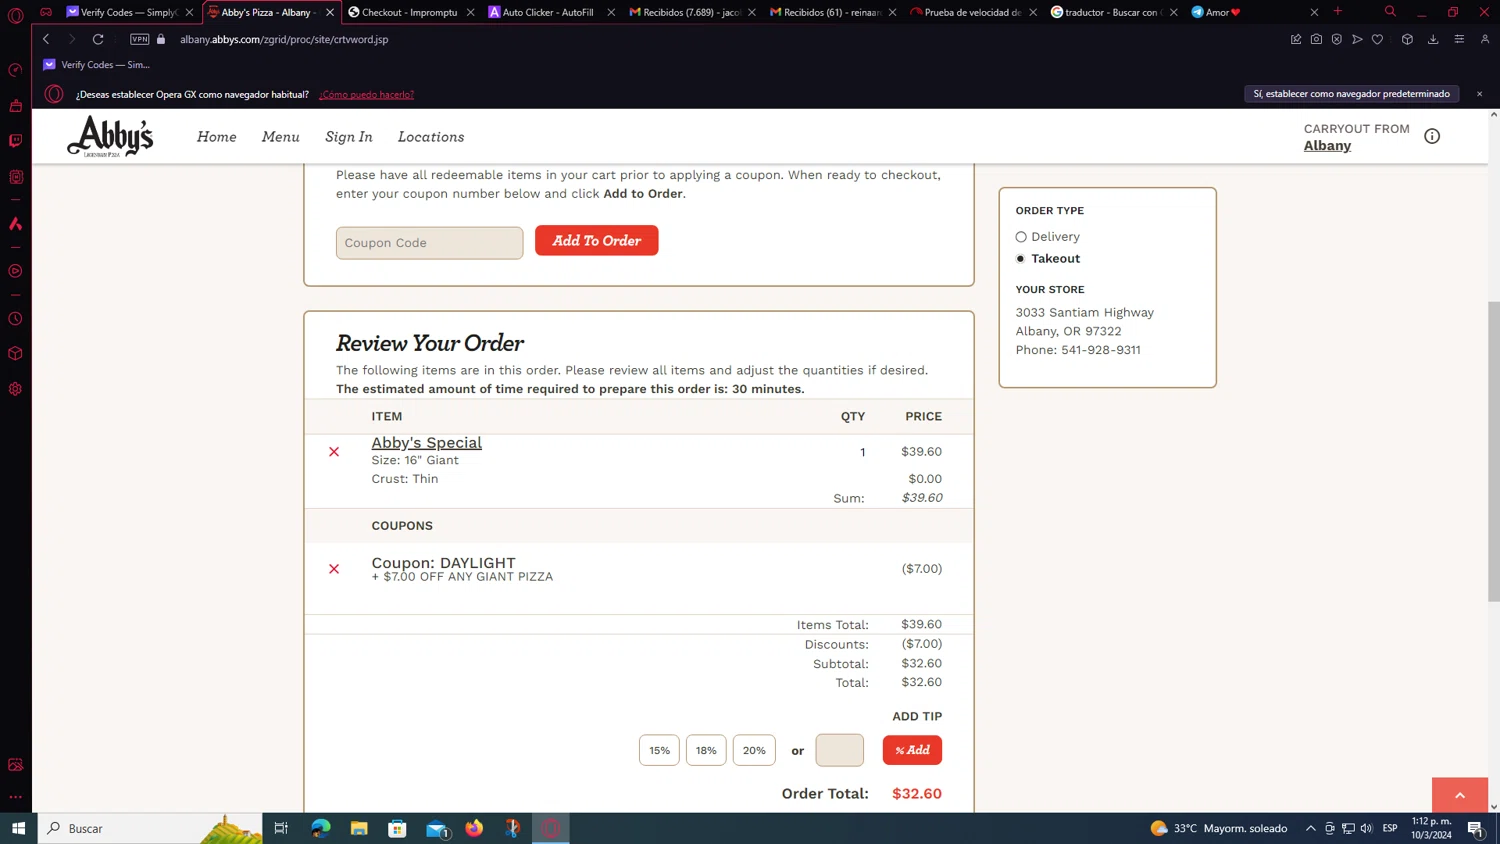Open the Verify Codes bookmark

[96, 65]
